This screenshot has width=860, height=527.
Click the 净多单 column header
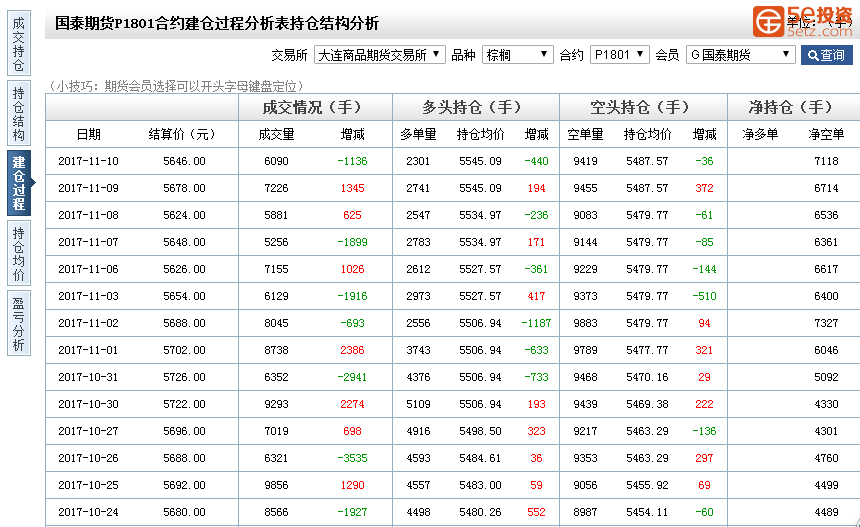pyautogui.click(x=760, y=134)
